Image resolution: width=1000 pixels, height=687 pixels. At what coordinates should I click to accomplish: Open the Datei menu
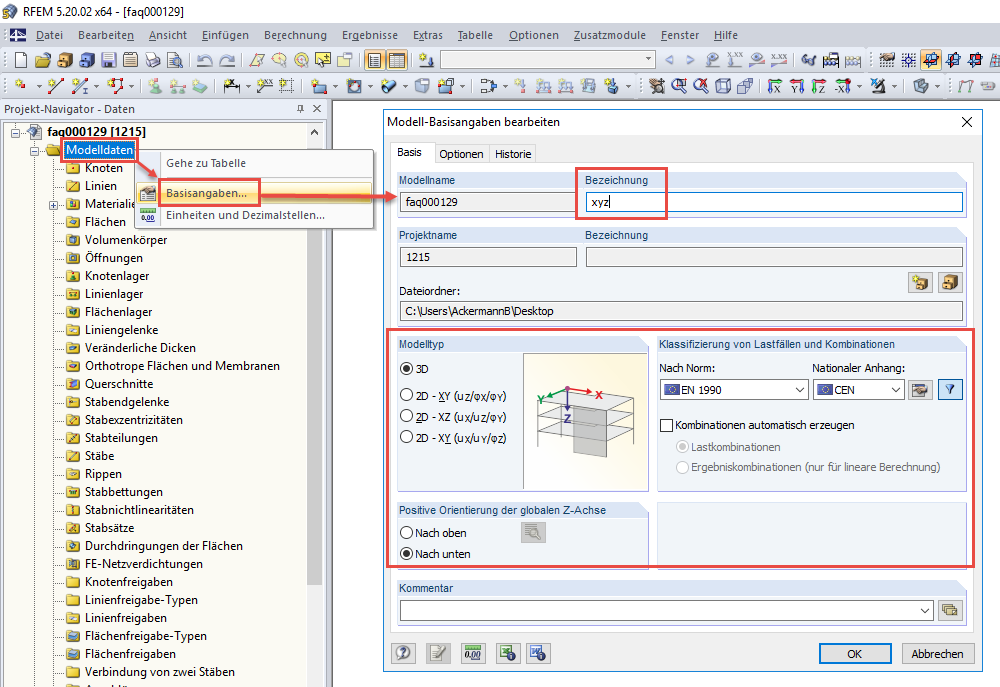pos(49,35)
